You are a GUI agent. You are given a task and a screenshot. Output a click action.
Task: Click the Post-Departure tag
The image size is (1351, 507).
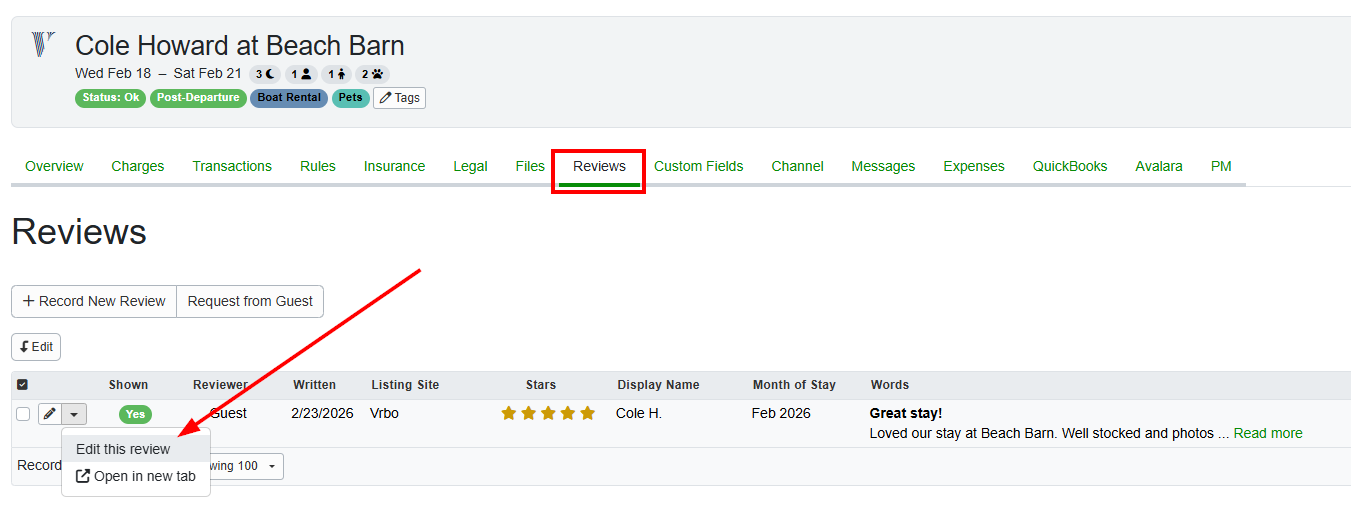198,98
